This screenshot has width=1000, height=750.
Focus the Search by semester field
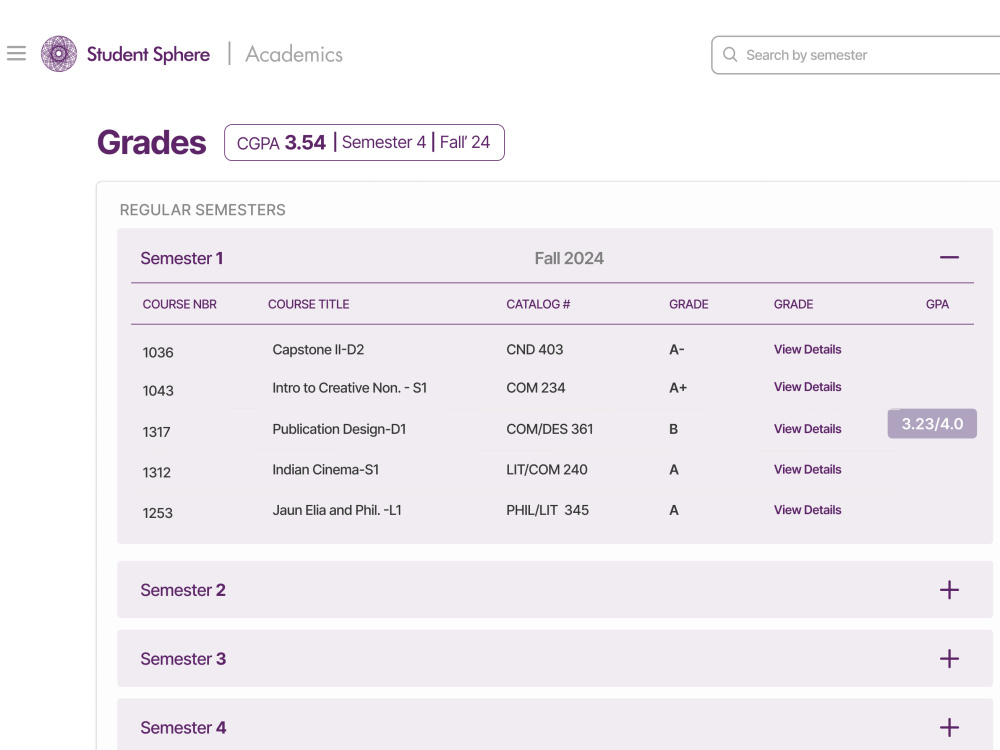pos(856,55)
